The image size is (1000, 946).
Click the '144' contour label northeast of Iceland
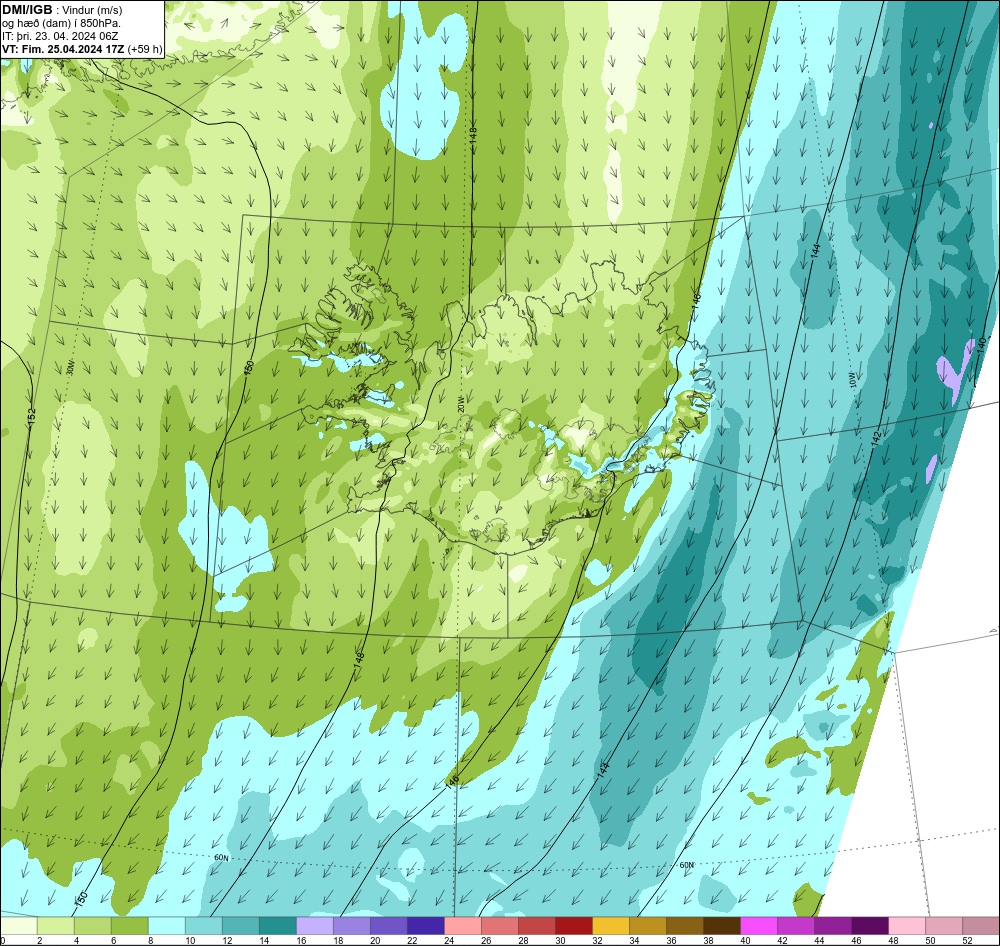tap(815, 251)
